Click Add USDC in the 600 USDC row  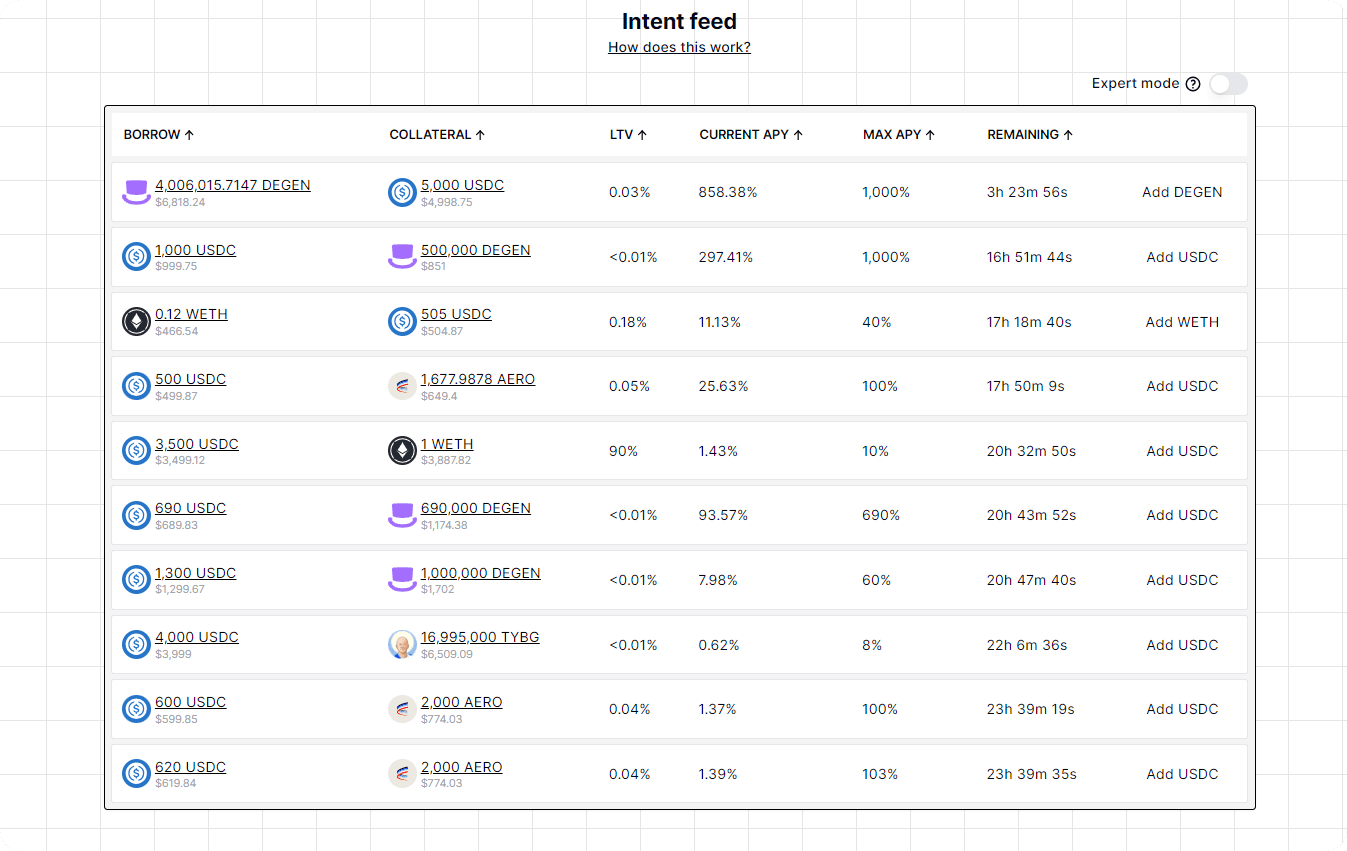[1182, 709]
